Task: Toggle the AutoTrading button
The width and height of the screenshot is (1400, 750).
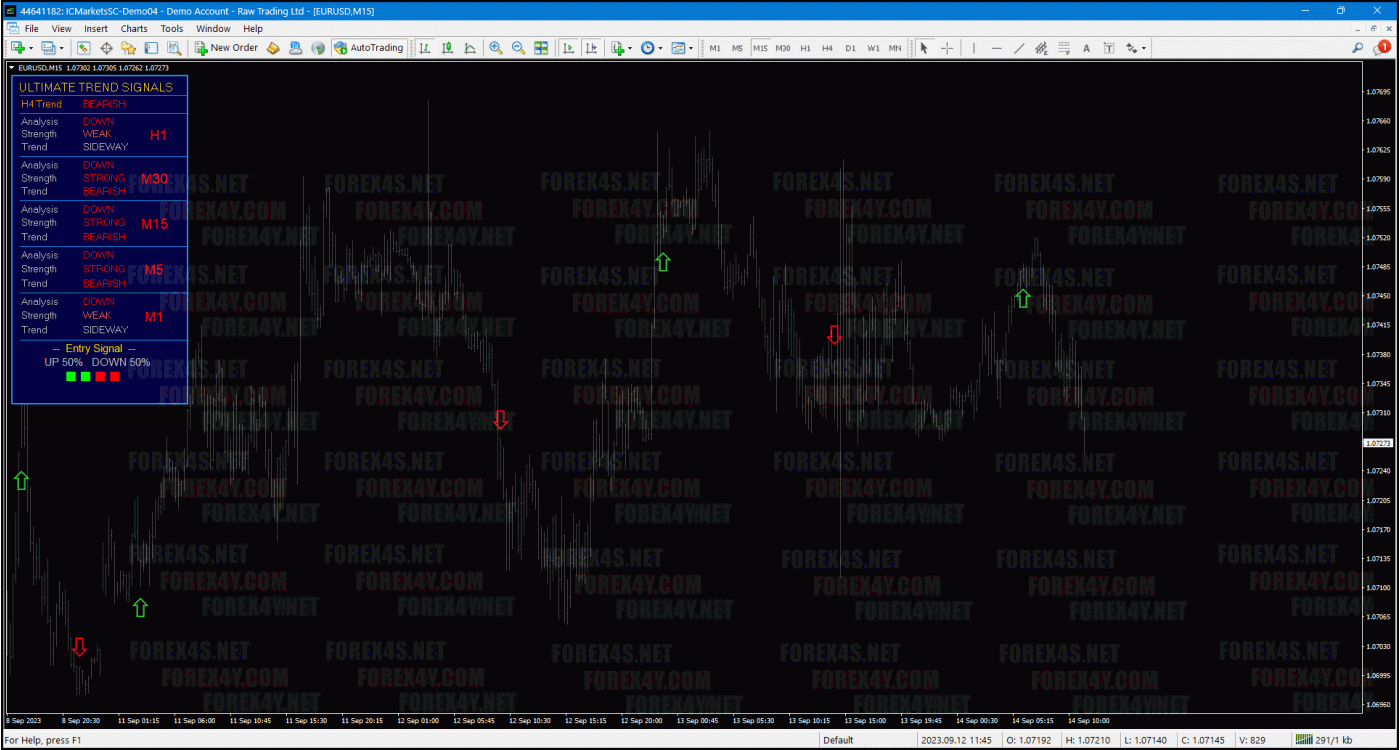Action: coord(369,48)
